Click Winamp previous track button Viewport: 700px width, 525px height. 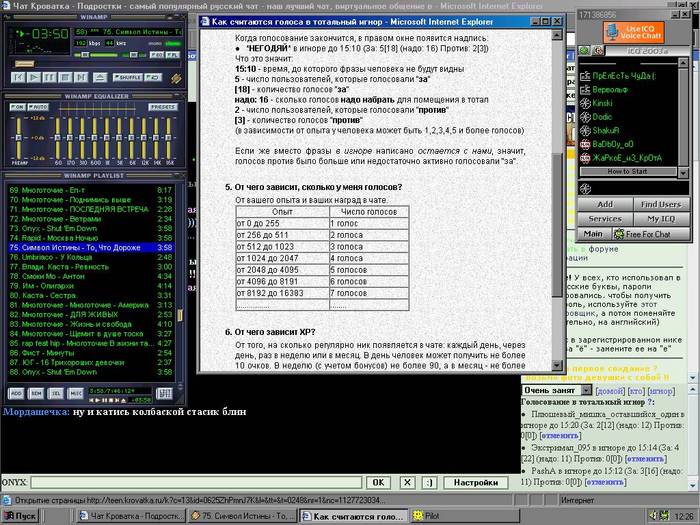[x=19, y=77]
